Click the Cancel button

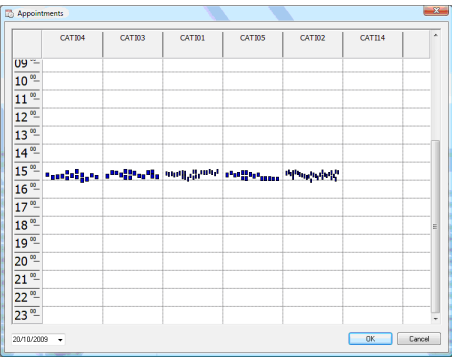tap(419, 339)
